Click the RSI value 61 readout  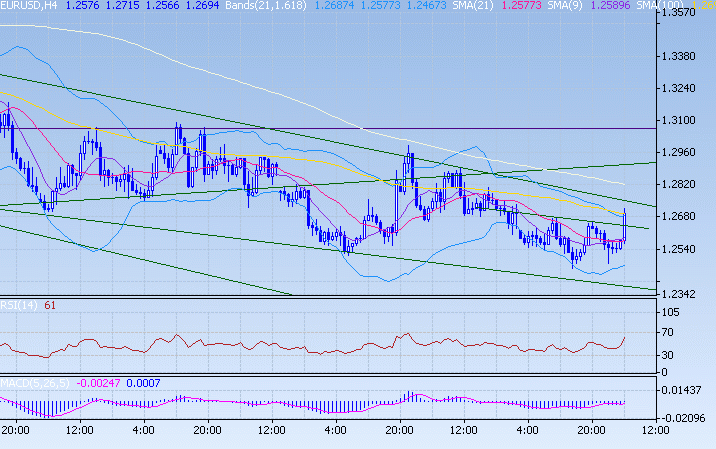(50, 305)
